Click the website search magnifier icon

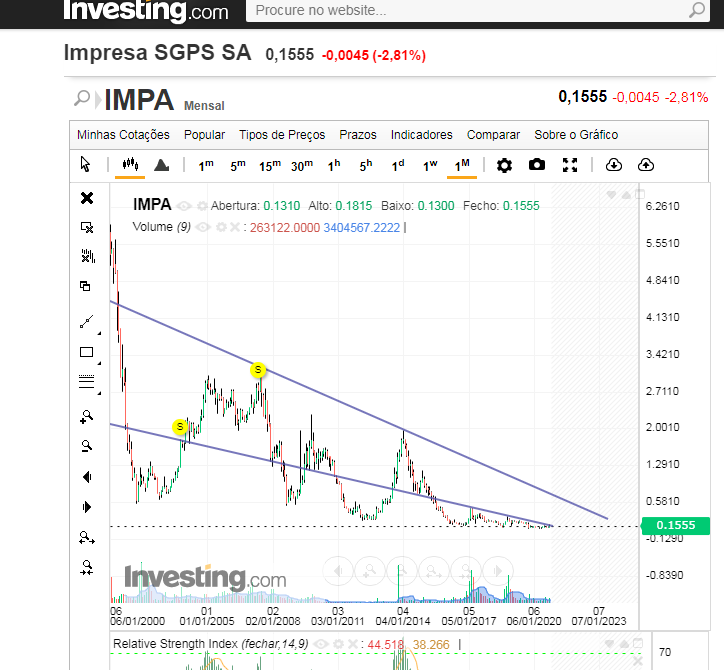point(697,10)
